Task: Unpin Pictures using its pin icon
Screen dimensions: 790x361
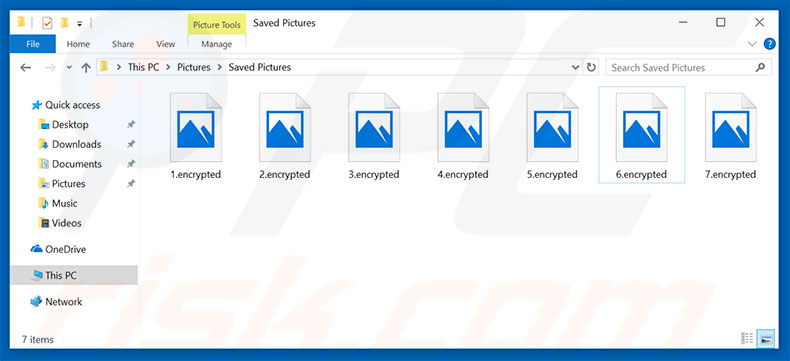Action: tap(130, 184)
